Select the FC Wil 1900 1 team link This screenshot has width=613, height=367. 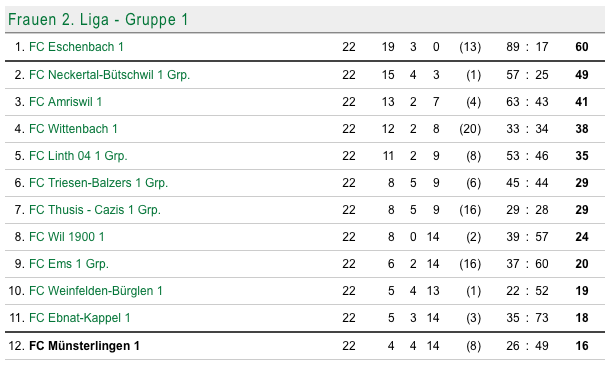pos(67,237)
